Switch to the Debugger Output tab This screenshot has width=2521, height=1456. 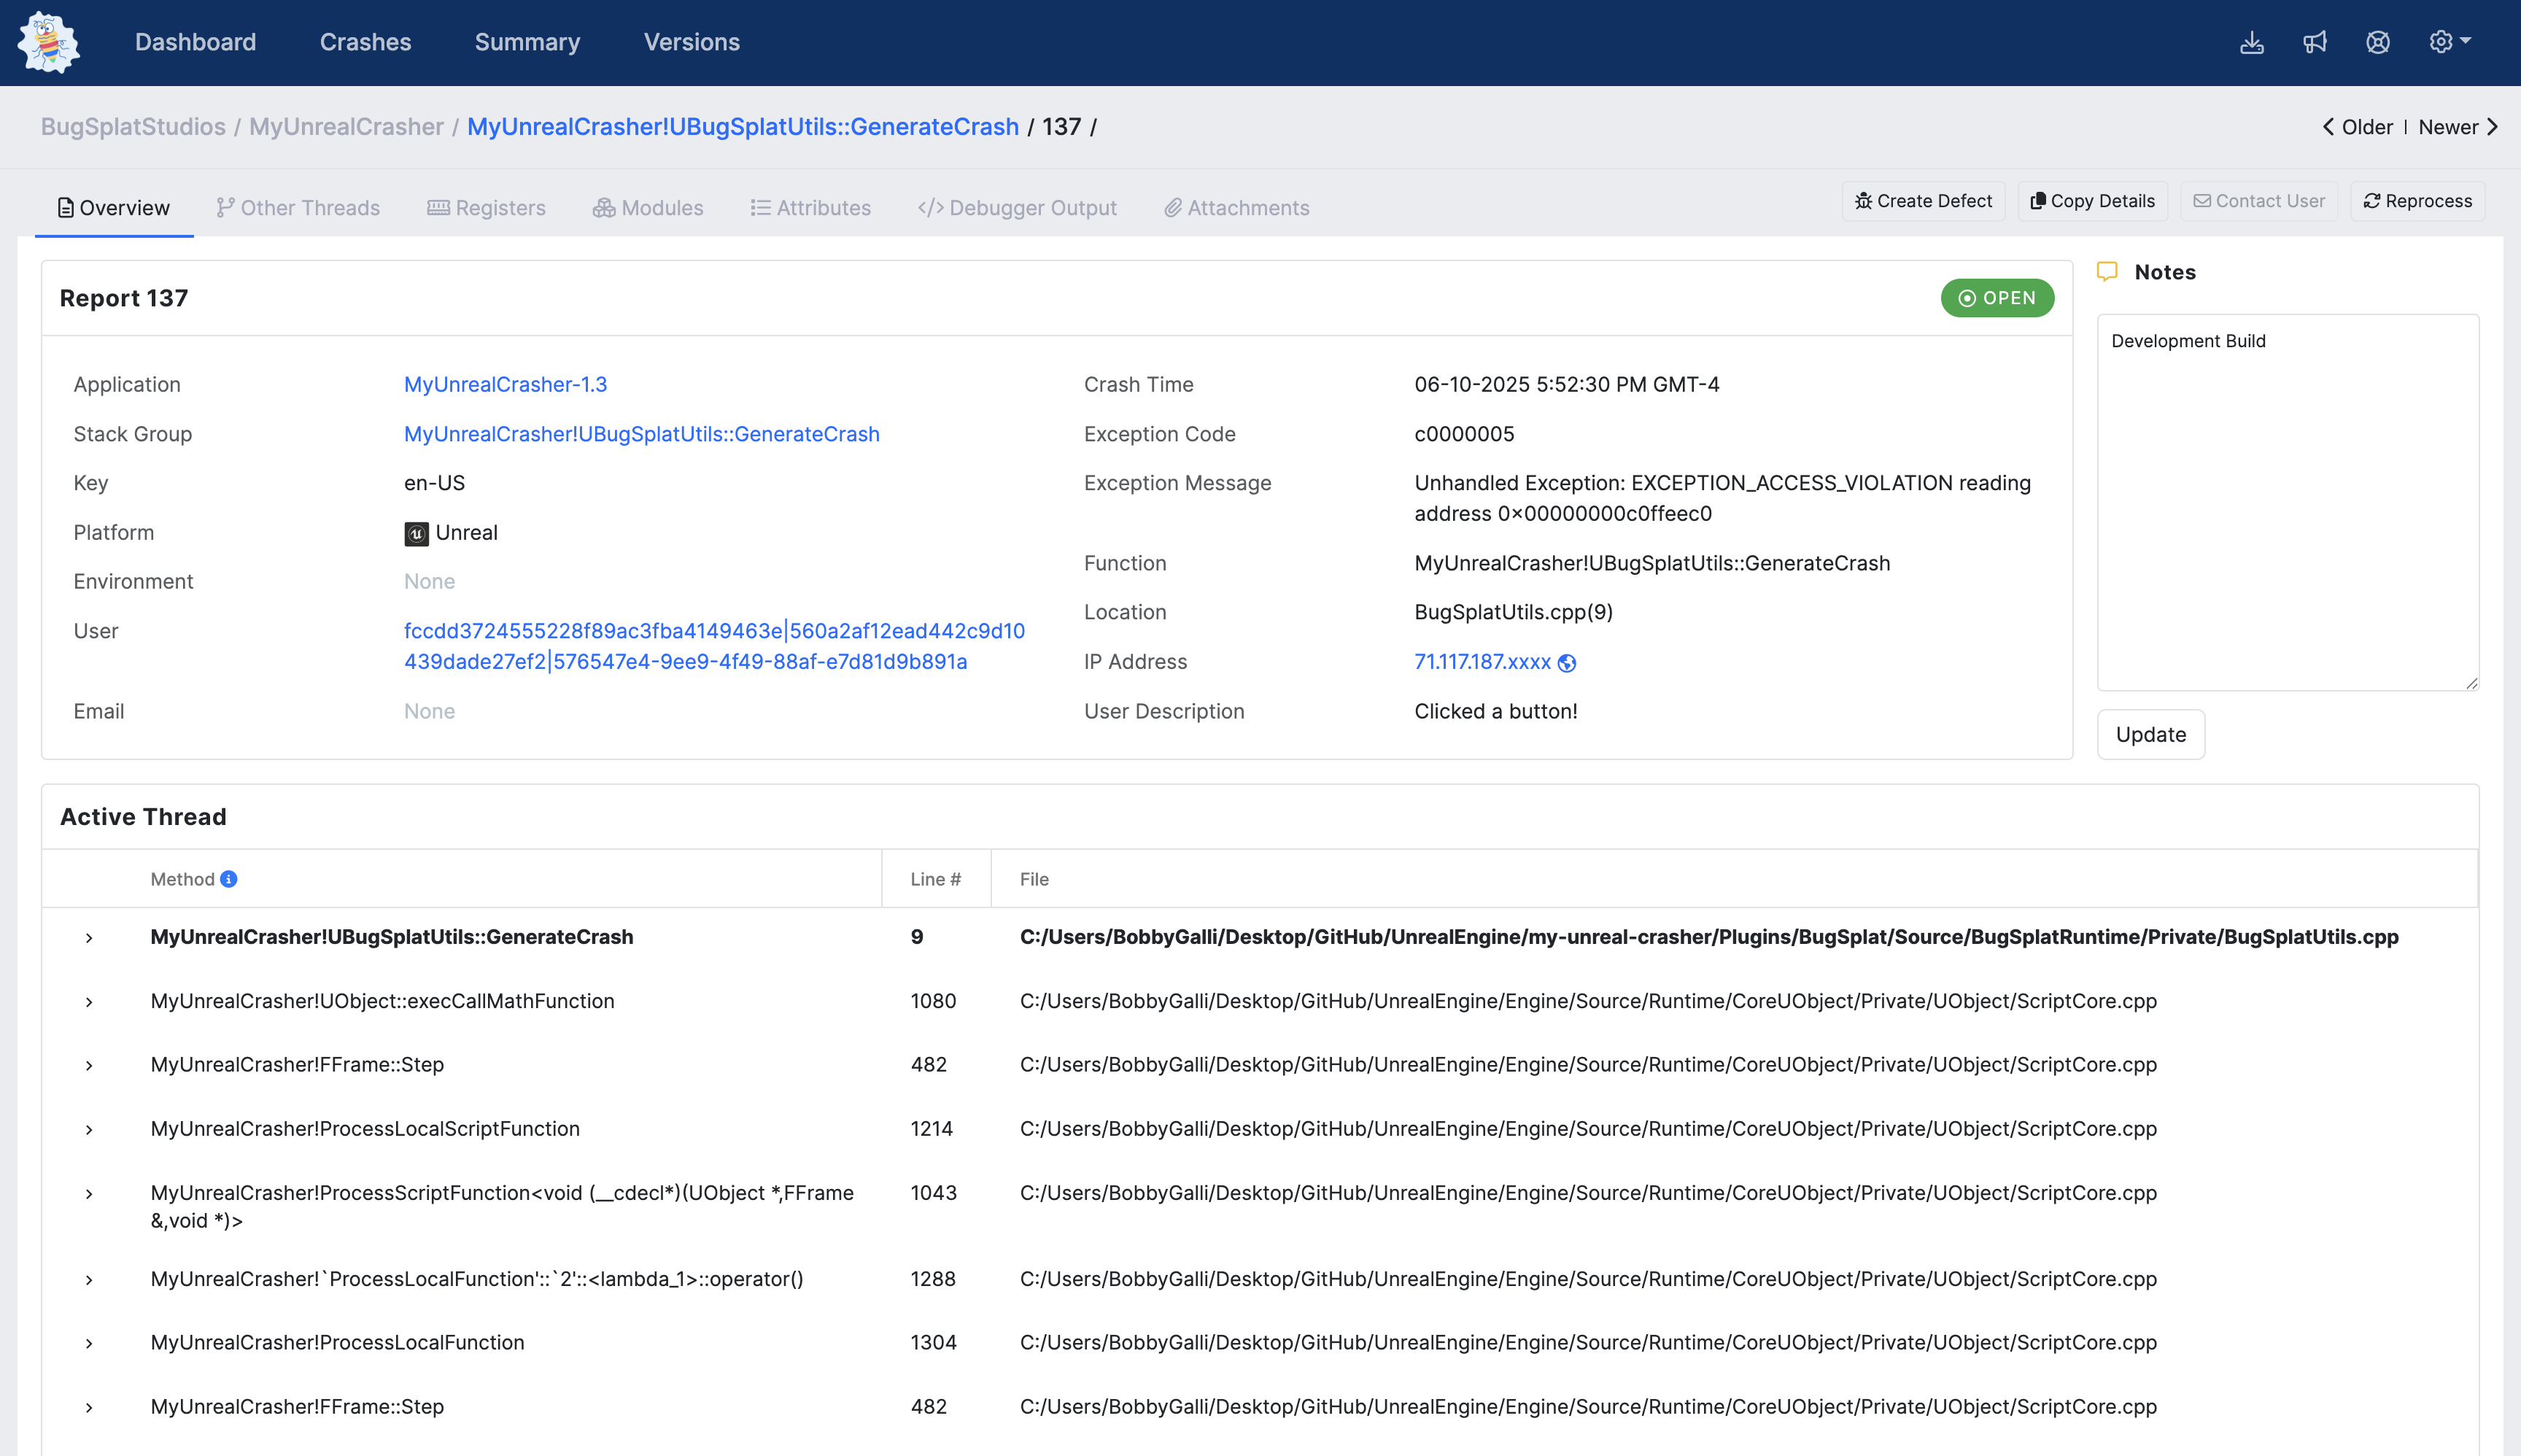(1017, 208)
